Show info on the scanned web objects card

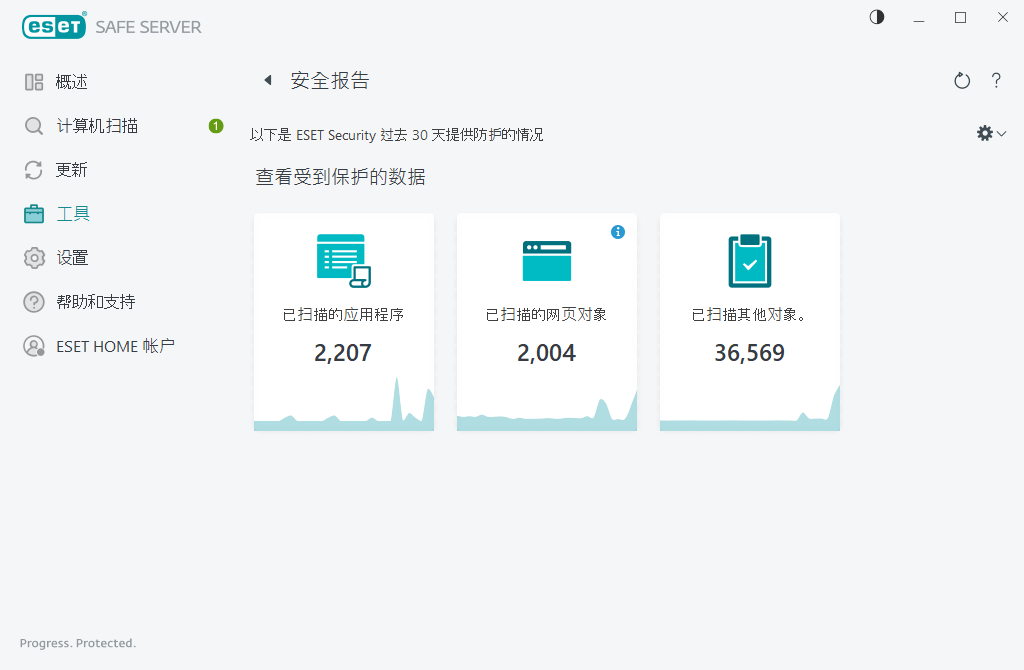tap(618, 231)
